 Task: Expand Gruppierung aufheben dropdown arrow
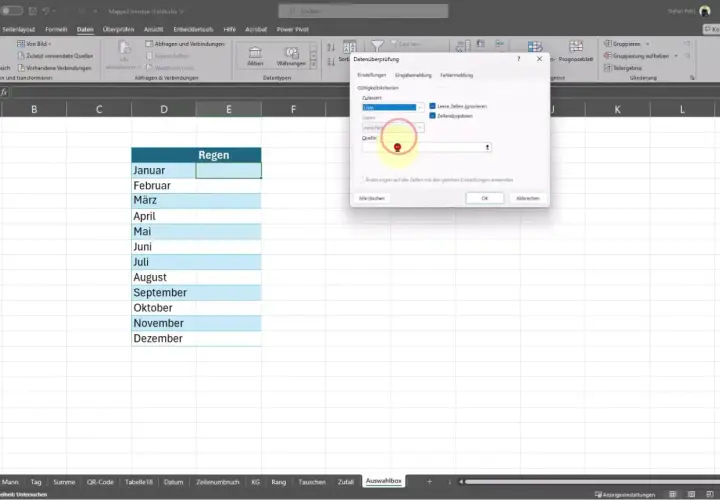click(676, 56)
